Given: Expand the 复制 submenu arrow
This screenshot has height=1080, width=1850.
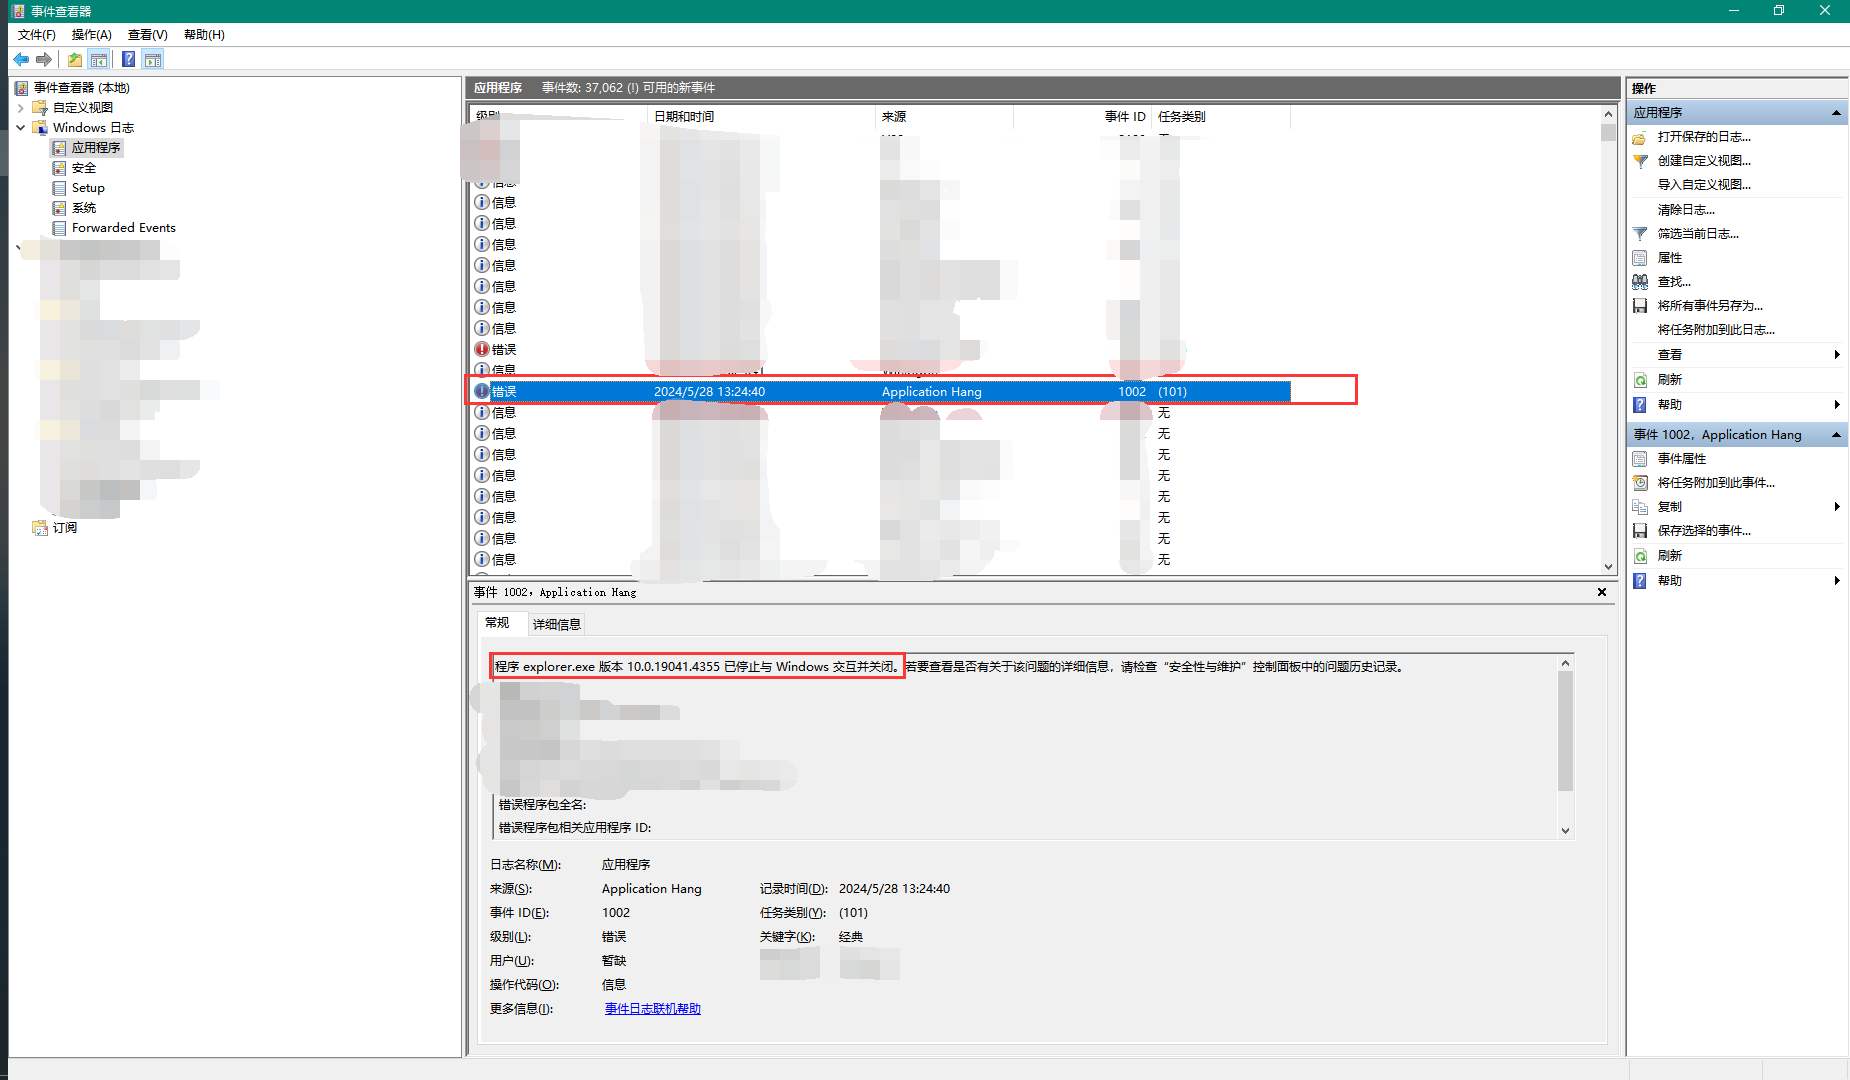Looking at the screenshot, I should (x=1836, y=507).
